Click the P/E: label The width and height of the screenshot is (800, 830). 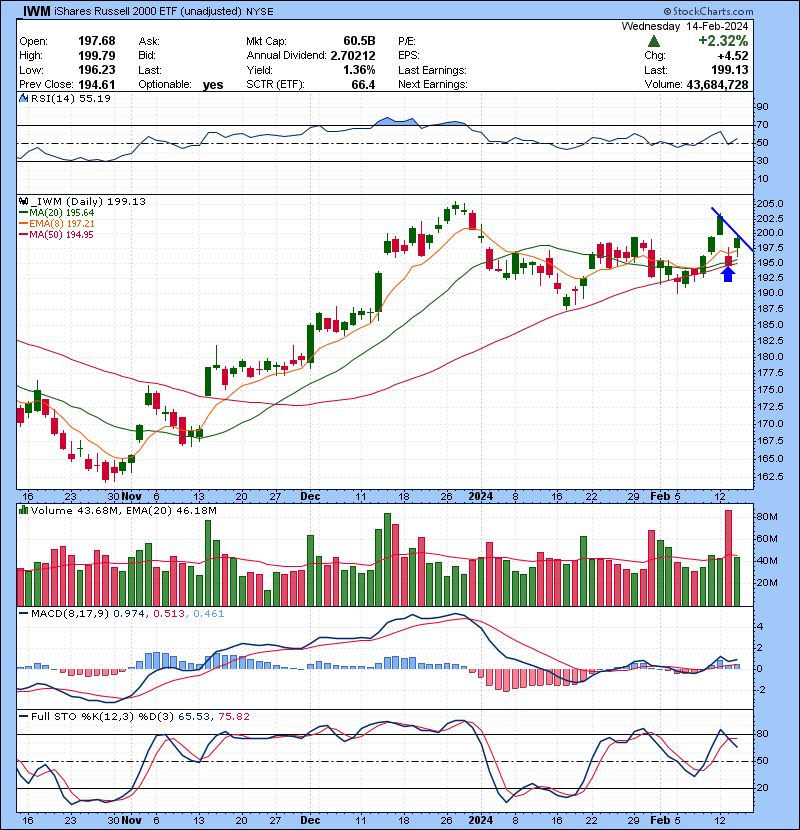(407, 41)
